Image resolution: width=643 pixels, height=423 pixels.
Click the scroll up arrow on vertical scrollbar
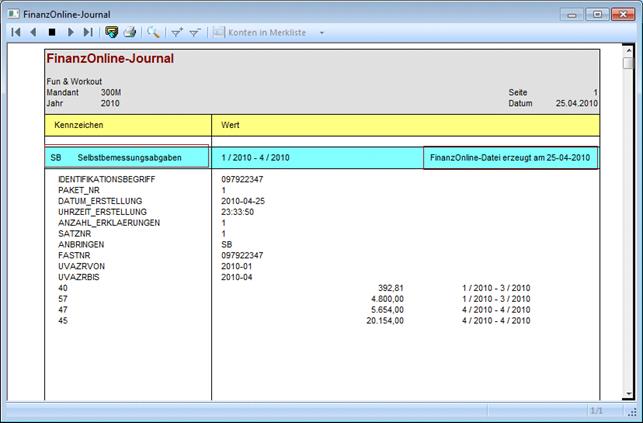click(628, 50)
